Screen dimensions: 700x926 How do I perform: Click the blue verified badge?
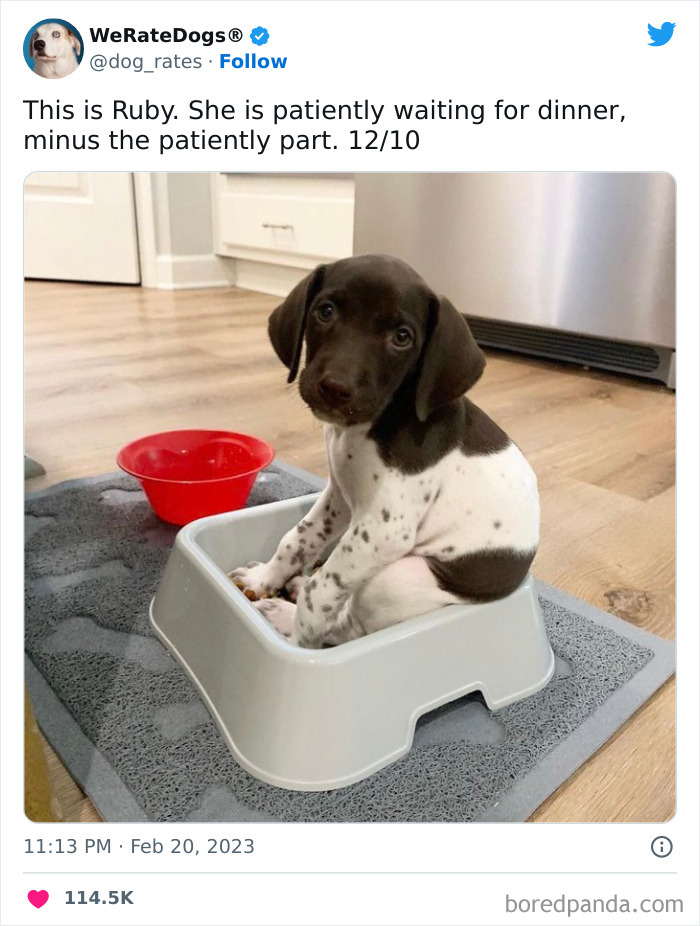pyautogui.click(x=260, y=36)
